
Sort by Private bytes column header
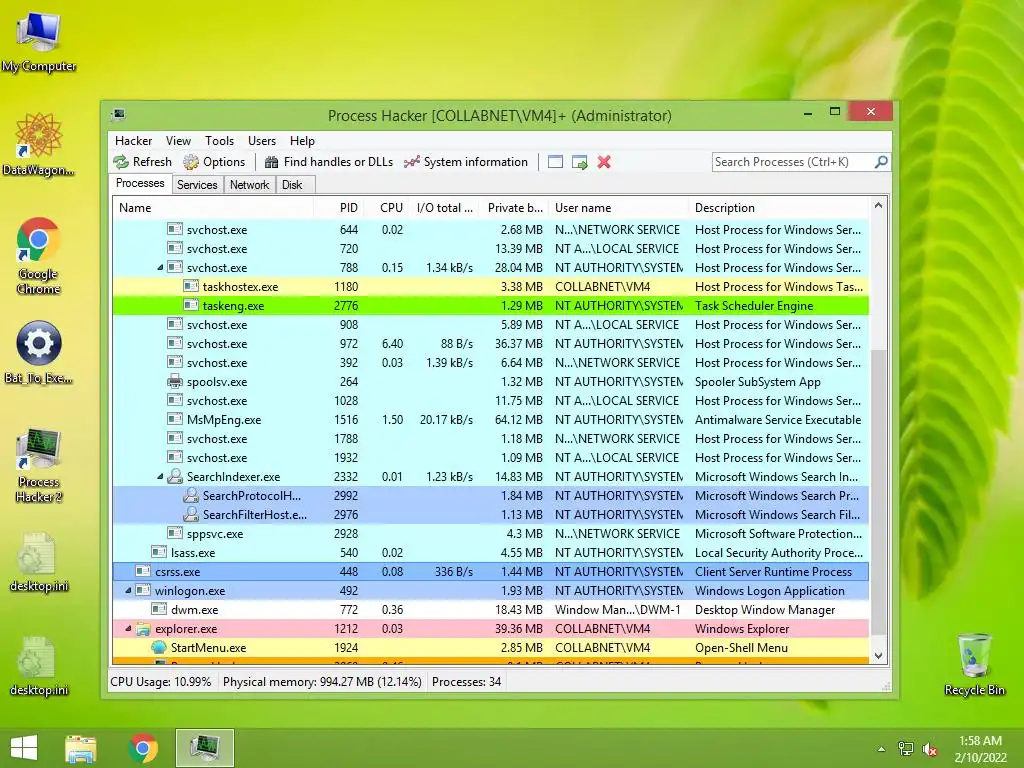pyautogui.click(x=515, y=208)
